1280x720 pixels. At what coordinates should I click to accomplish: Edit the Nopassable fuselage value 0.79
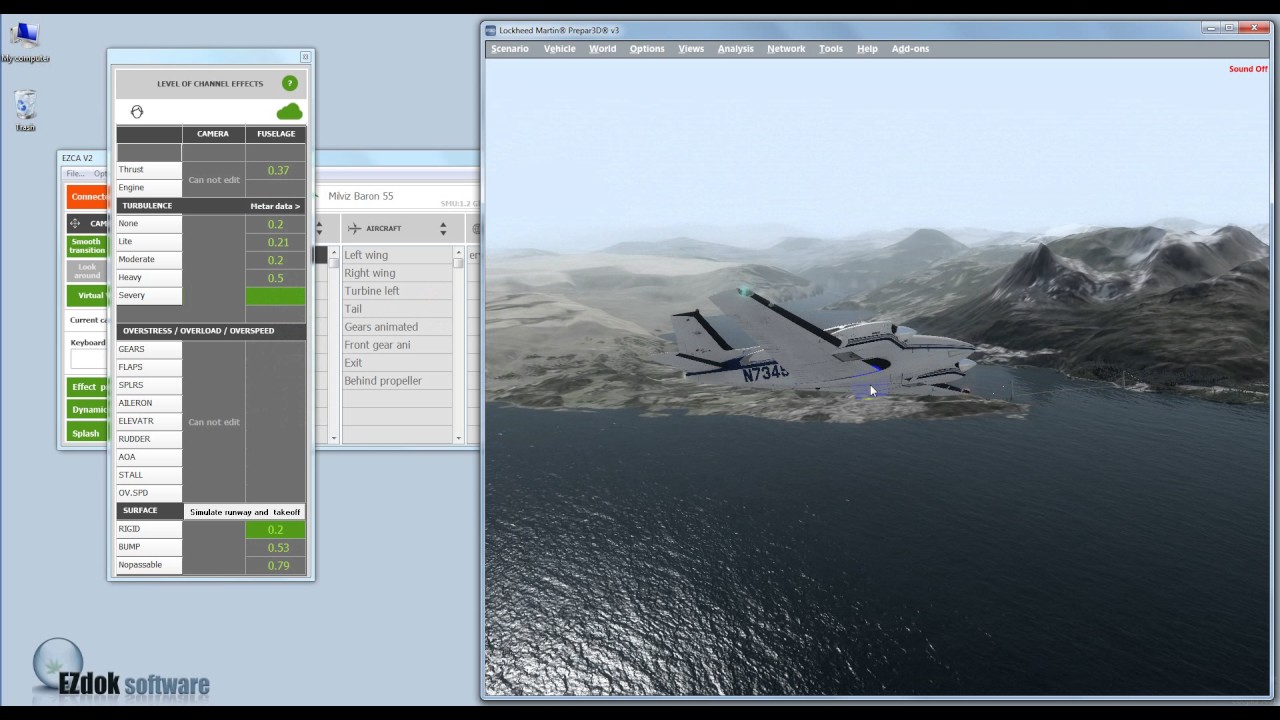click(x=276, y=566)
